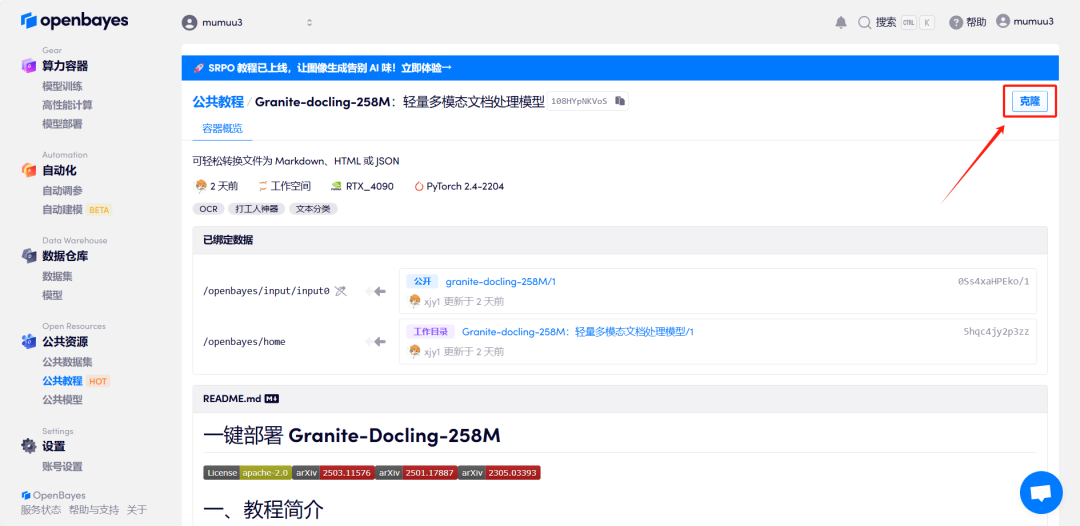Click the 文本分类 tag
This screenshot has width=1080, height=526.
[x=313, y=209]
